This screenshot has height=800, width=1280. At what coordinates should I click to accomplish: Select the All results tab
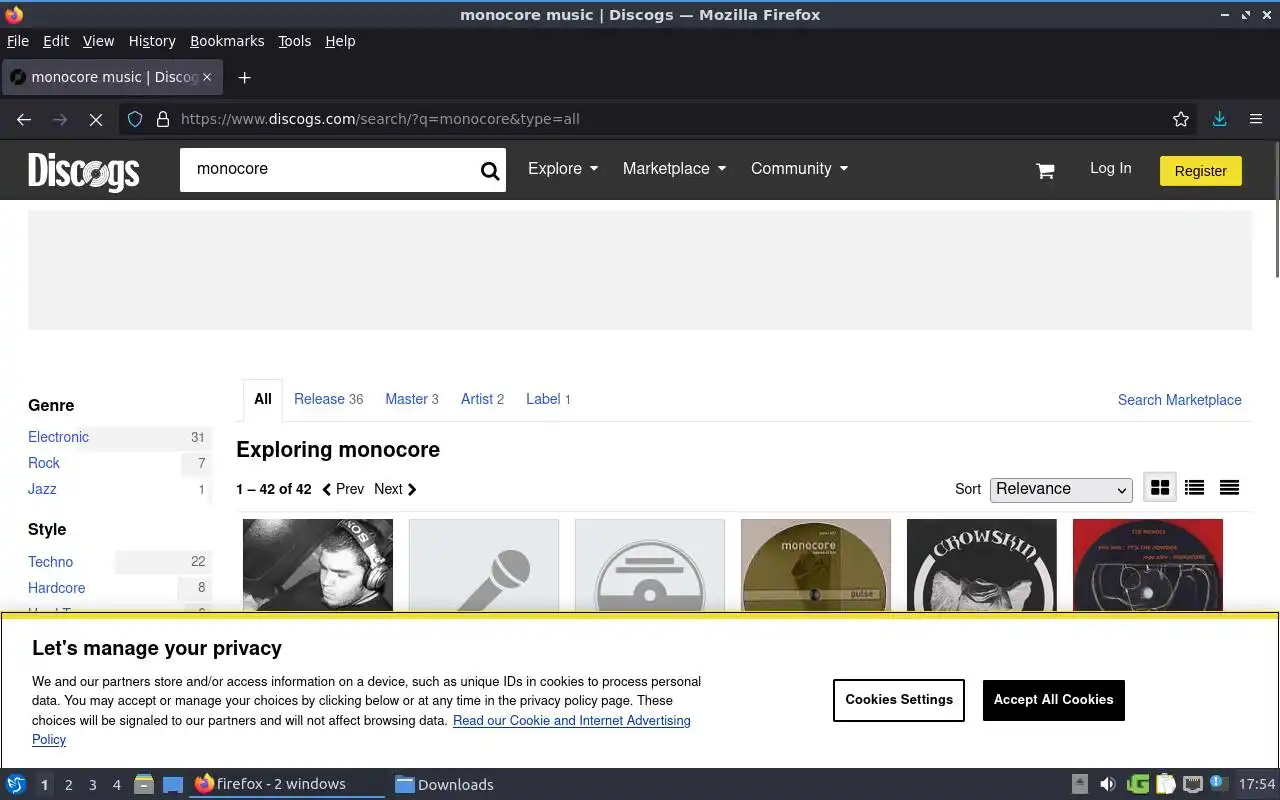click(x=263, y=399)
